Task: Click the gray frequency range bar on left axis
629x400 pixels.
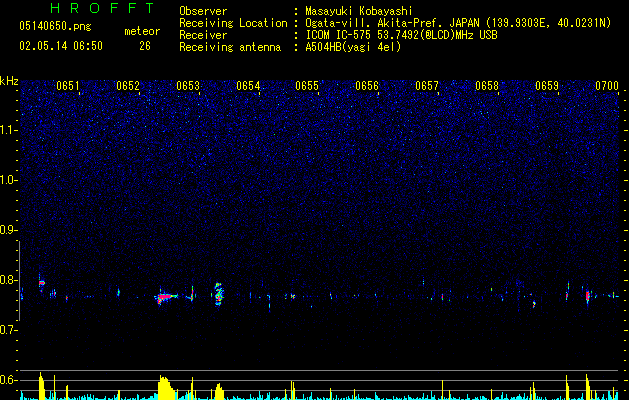Action: pyautogui.click(x=19, y=281)
